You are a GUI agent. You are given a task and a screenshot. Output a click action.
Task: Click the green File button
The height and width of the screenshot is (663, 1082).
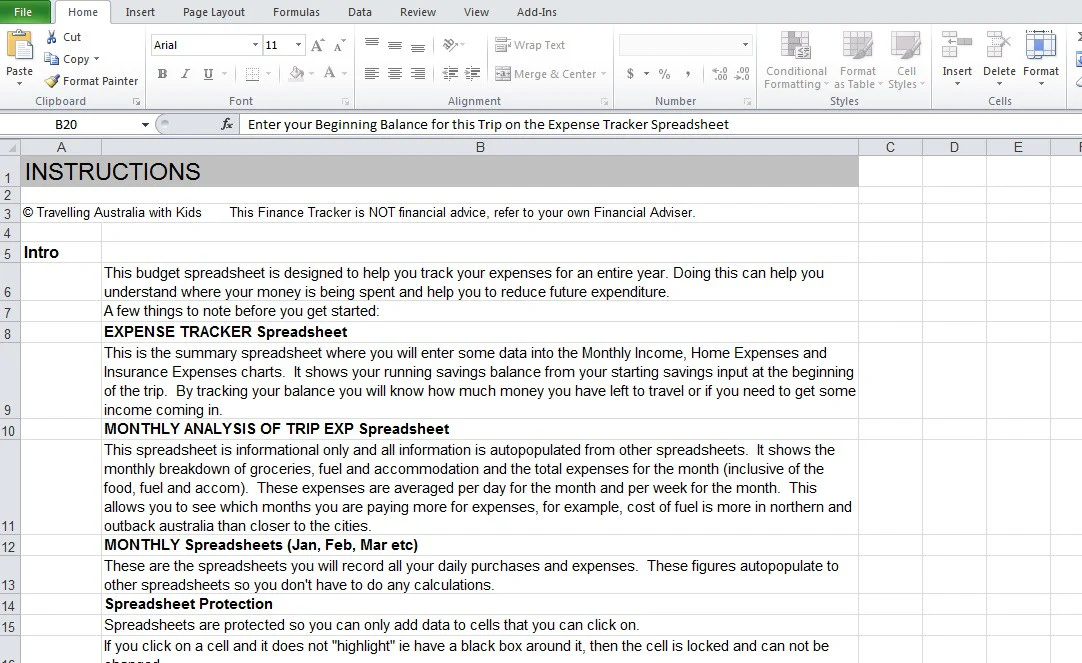pos(23,12)
